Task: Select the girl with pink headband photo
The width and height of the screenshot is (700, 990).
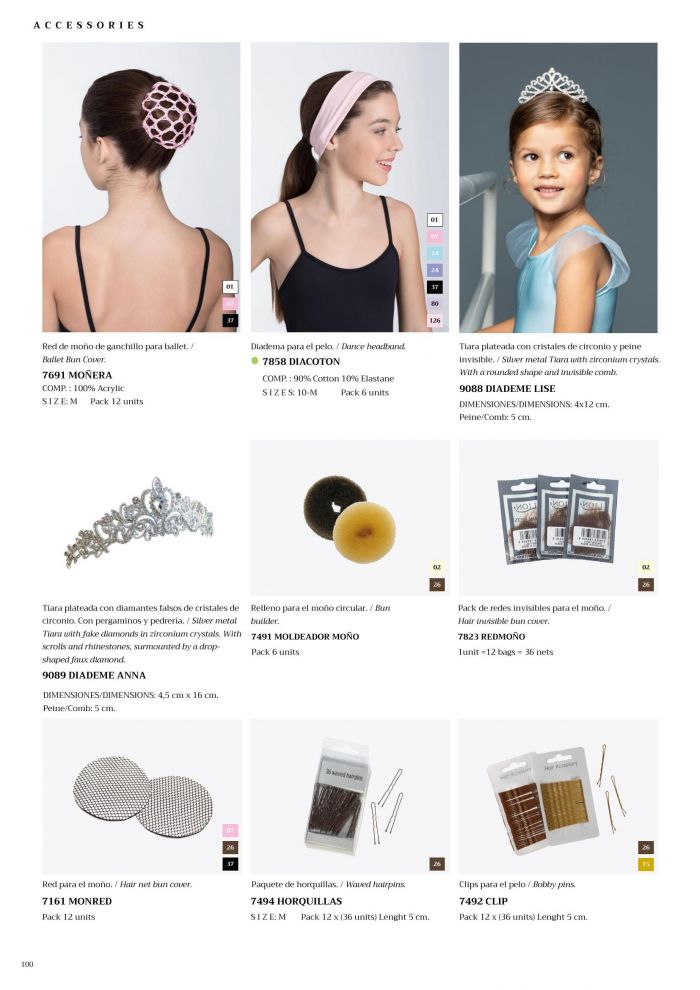Action: 350,188
